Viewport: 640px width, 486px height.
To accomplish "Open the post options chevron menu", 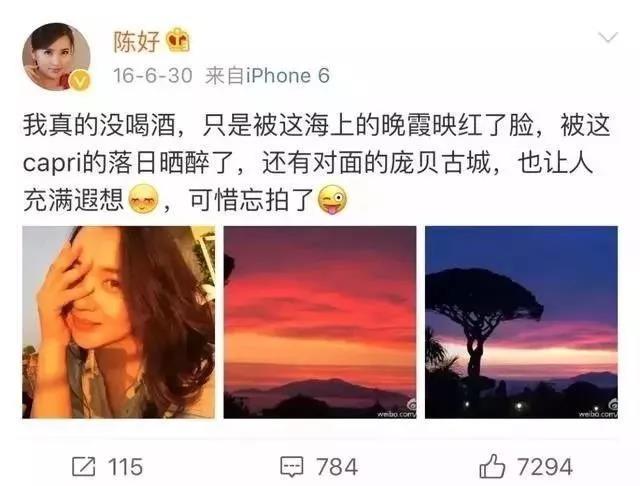I will click(608, 38).
